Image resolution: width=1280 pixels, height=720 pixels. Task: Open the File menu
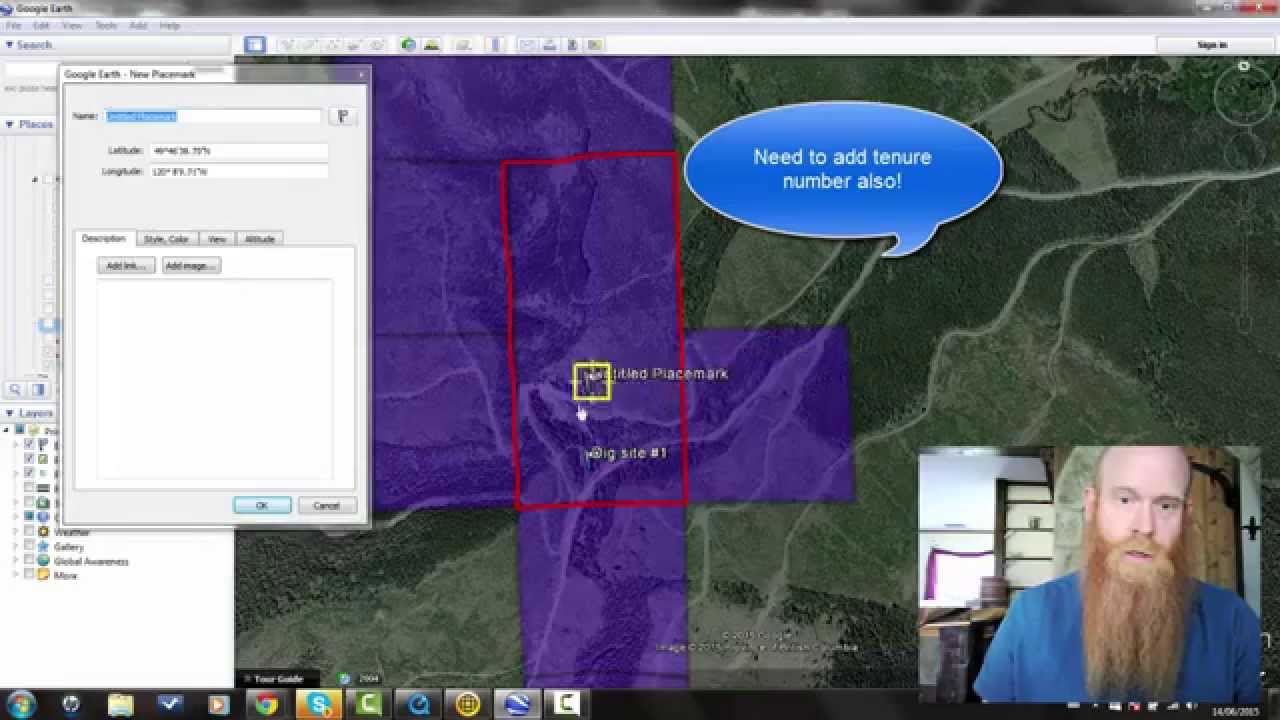(13, 25)
